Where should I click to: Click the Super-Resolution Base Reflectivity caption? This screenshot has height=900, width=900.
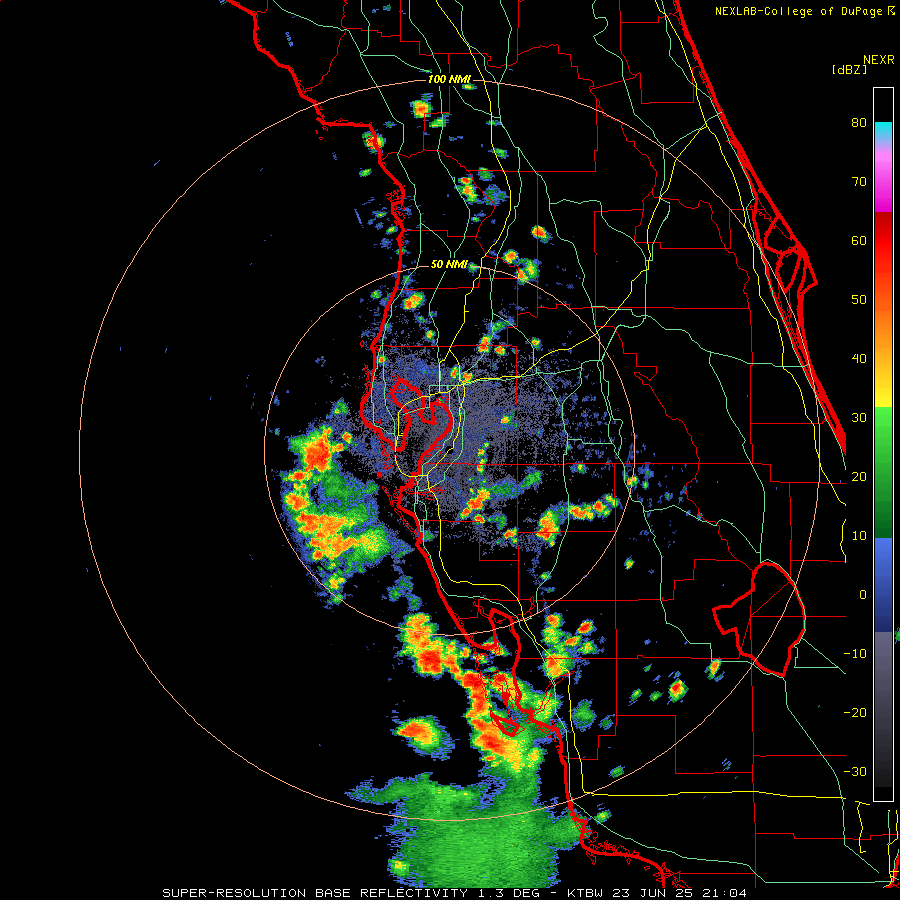pyautogui.click(x=455, y=893)
